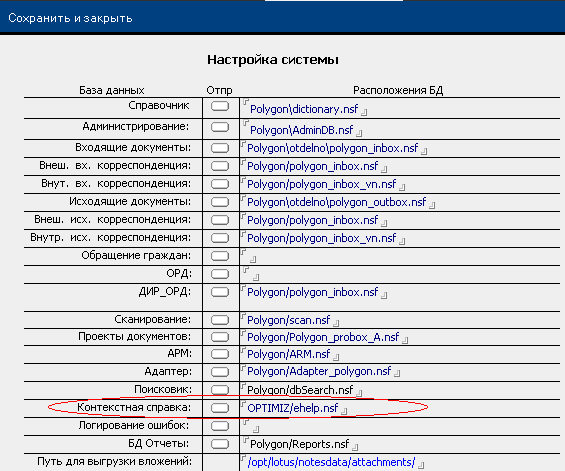The image size is (565, 471).
Task: Click the 'Входящие документы:' label
Action: pos(133,148)
